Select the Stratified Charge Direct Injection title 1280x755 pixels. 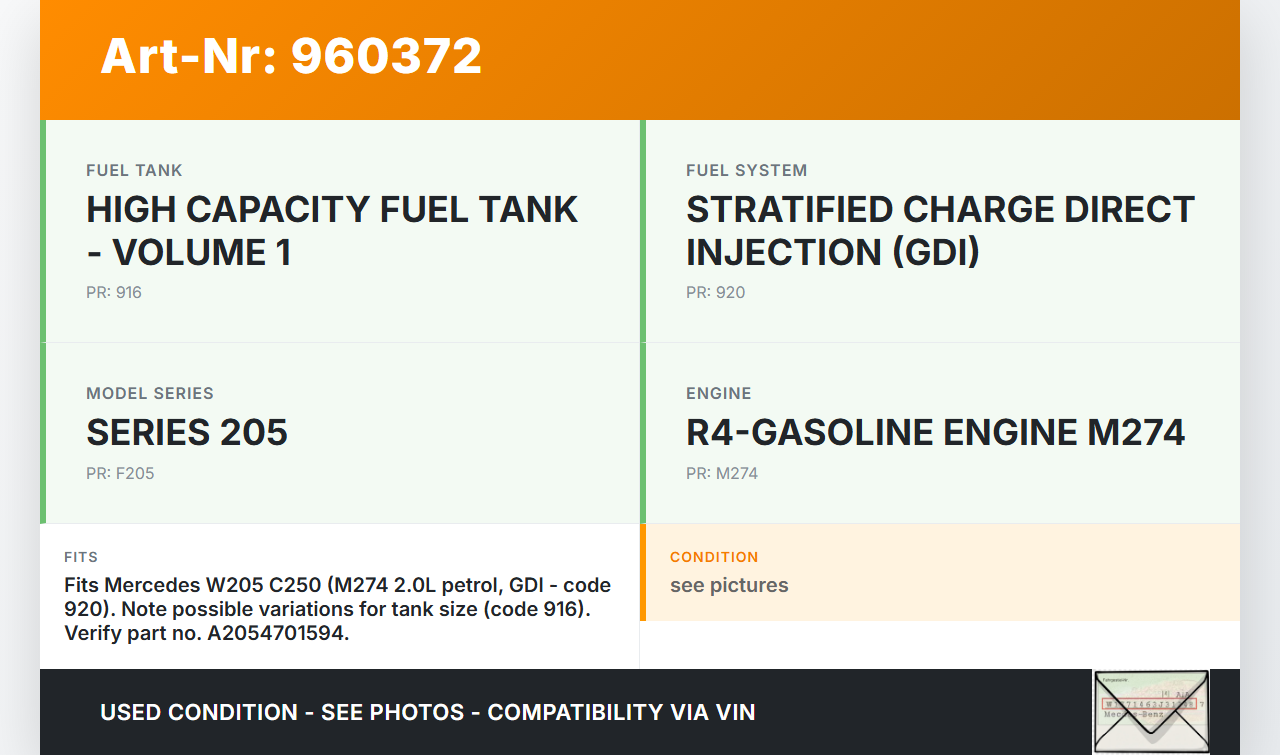940,230
